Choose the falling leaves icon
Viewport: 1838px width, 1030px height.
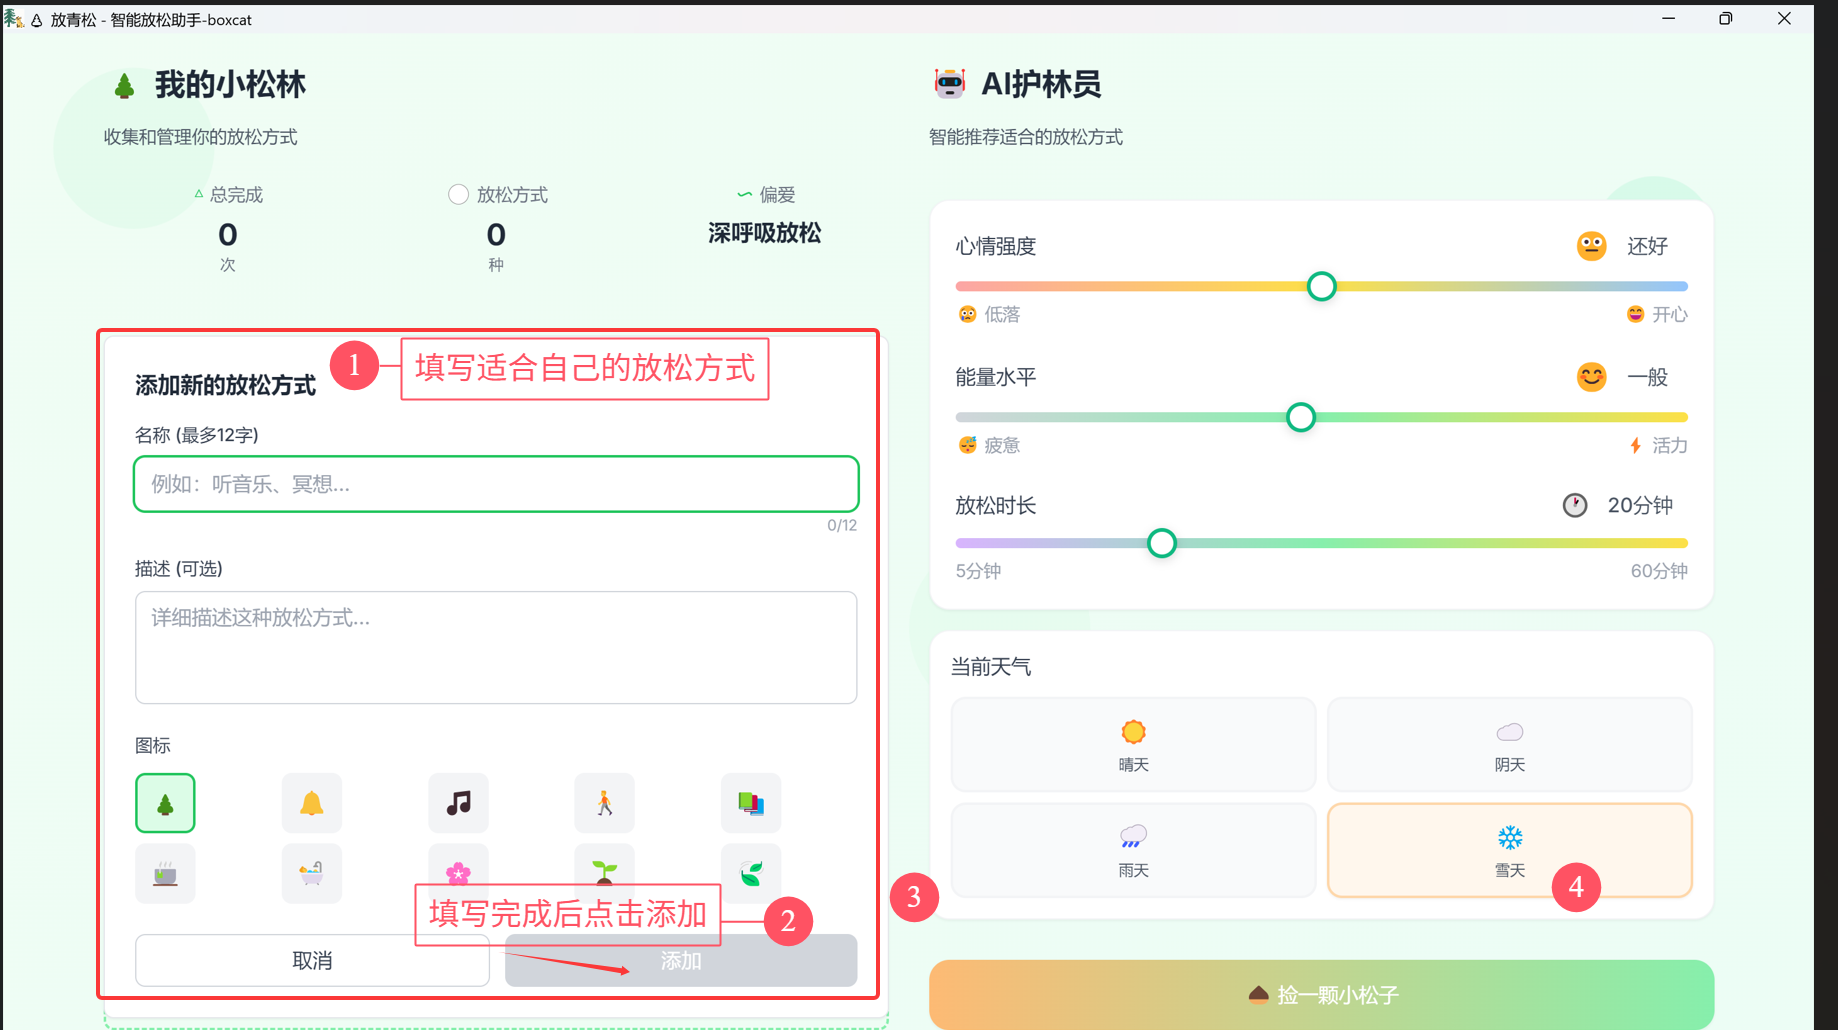pyautogui.click(x=750, y=874)
